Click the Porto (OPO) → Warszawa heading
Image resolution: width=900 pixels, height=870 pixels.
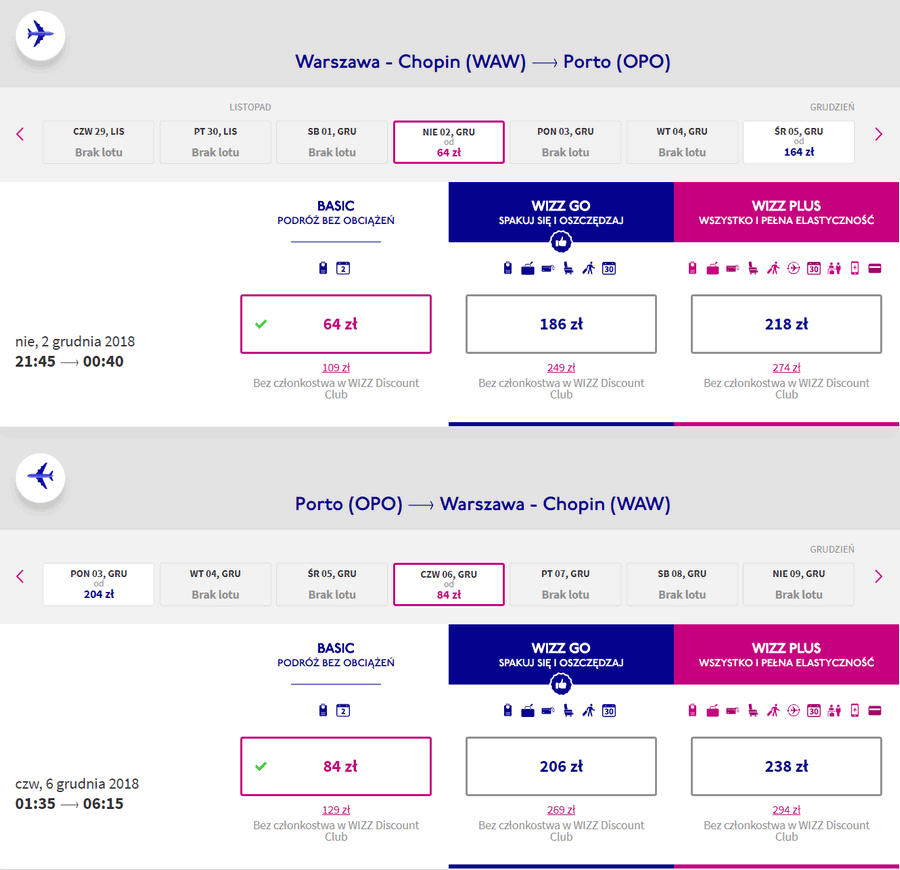click(x=483, y=504)
